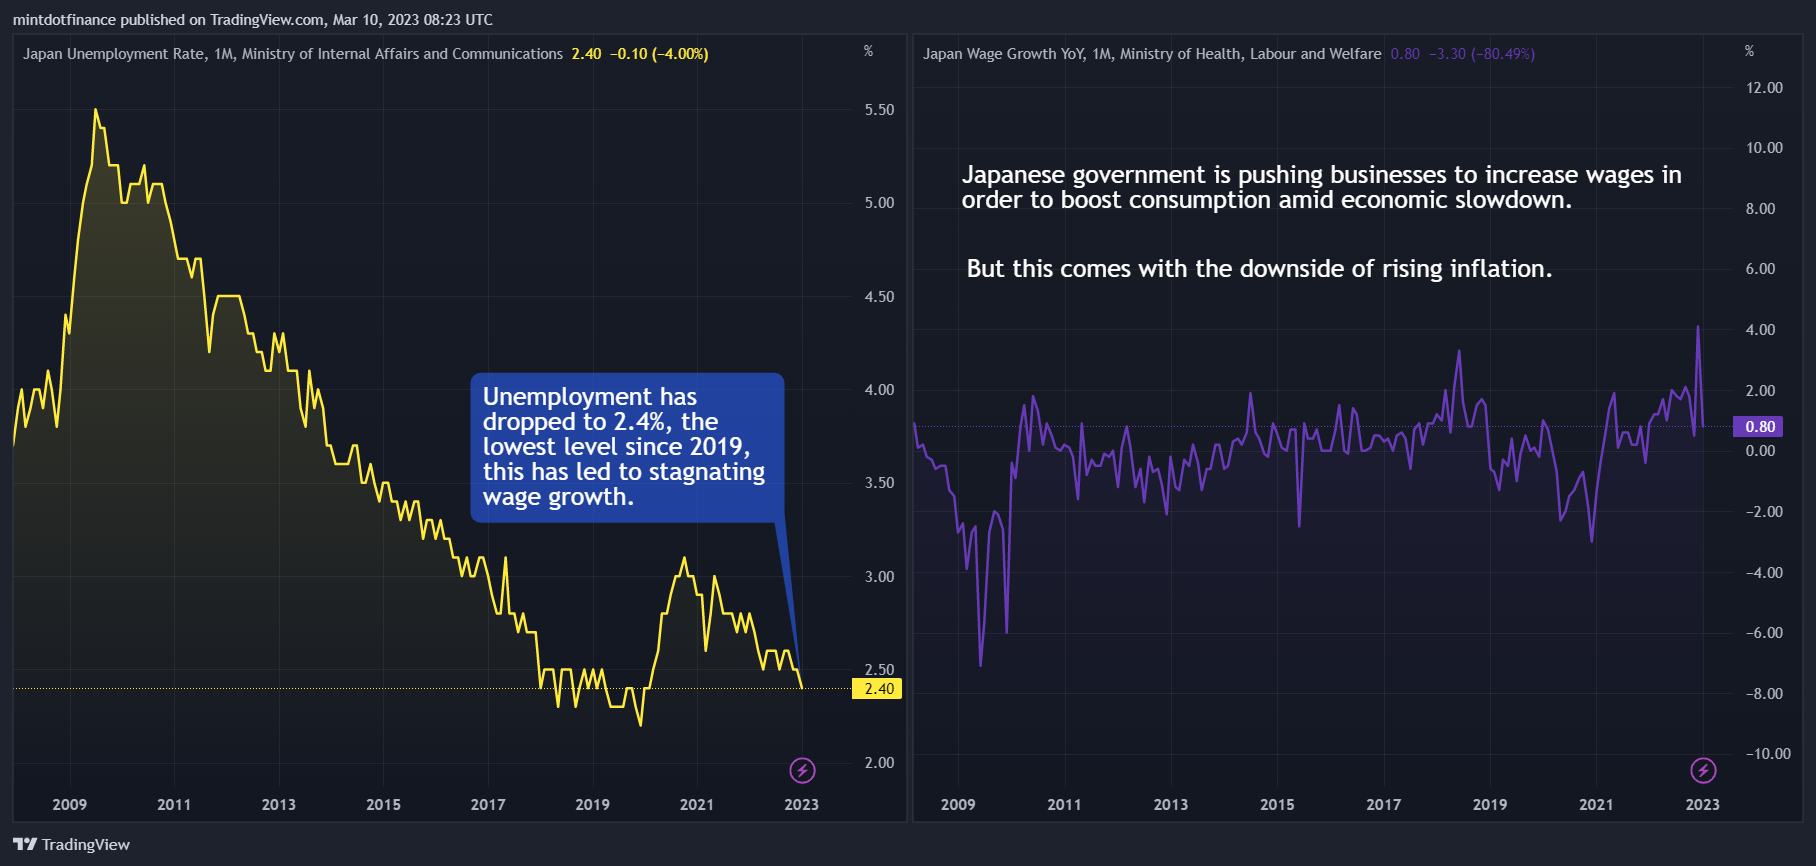Click 2013 on the wage growth time axis
This screenshot has height=866, width=1816.
coord(1171,805)
